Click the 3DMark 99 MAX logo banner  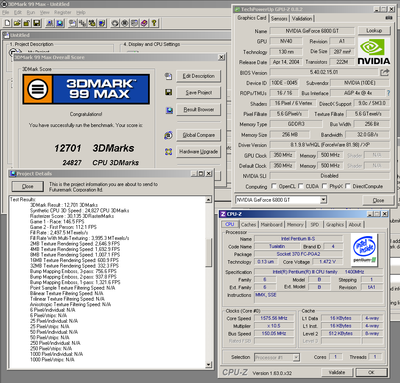coord(86,89)
